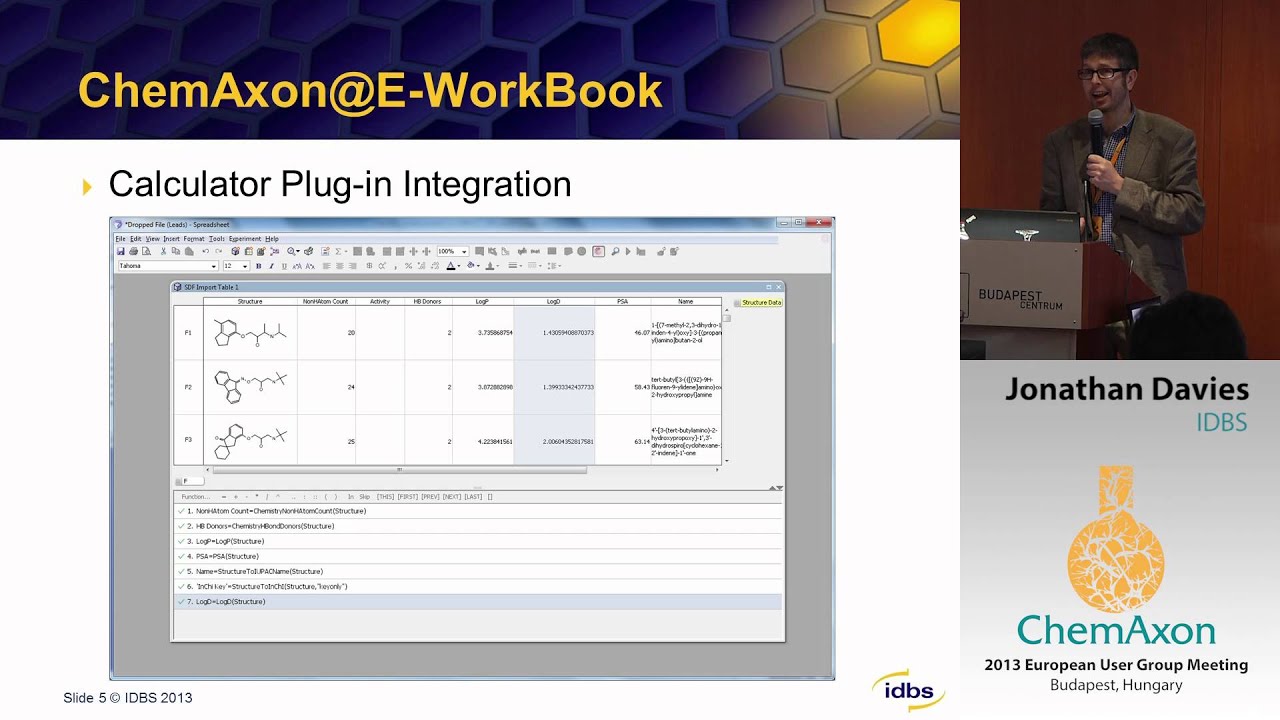
Task: Click the font color 'A' swatch
Action: pos(451,266)
